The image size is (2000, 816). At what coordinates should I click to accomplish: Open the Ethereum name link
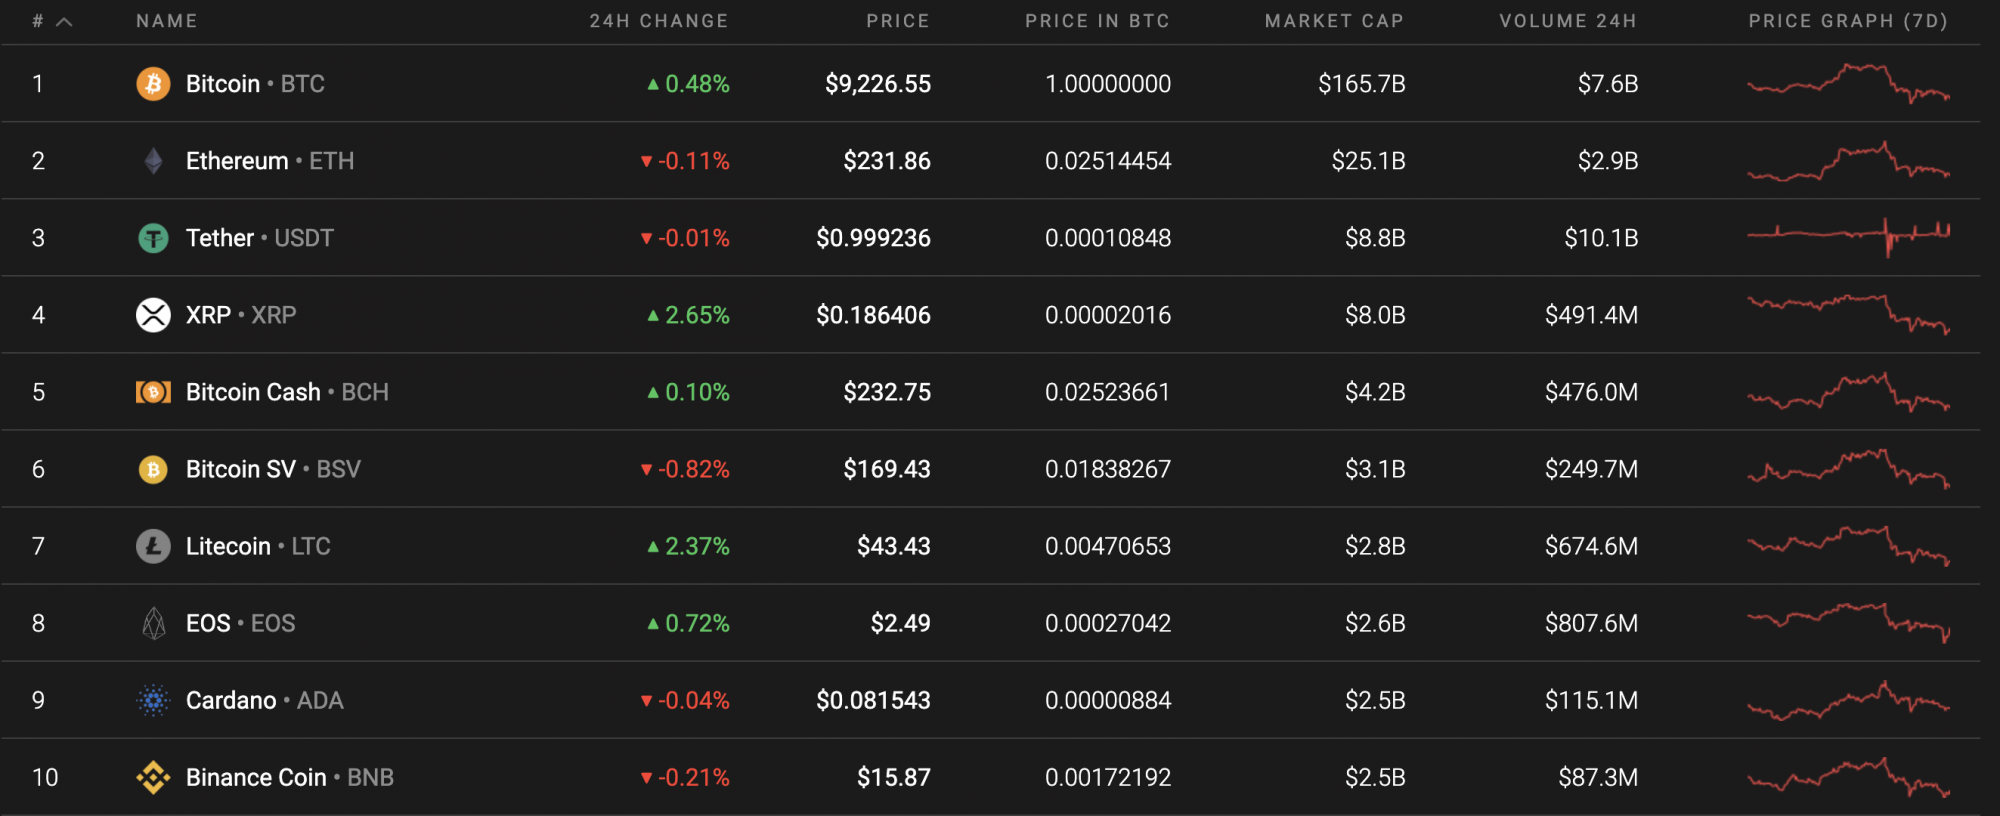tap(237, 161)
